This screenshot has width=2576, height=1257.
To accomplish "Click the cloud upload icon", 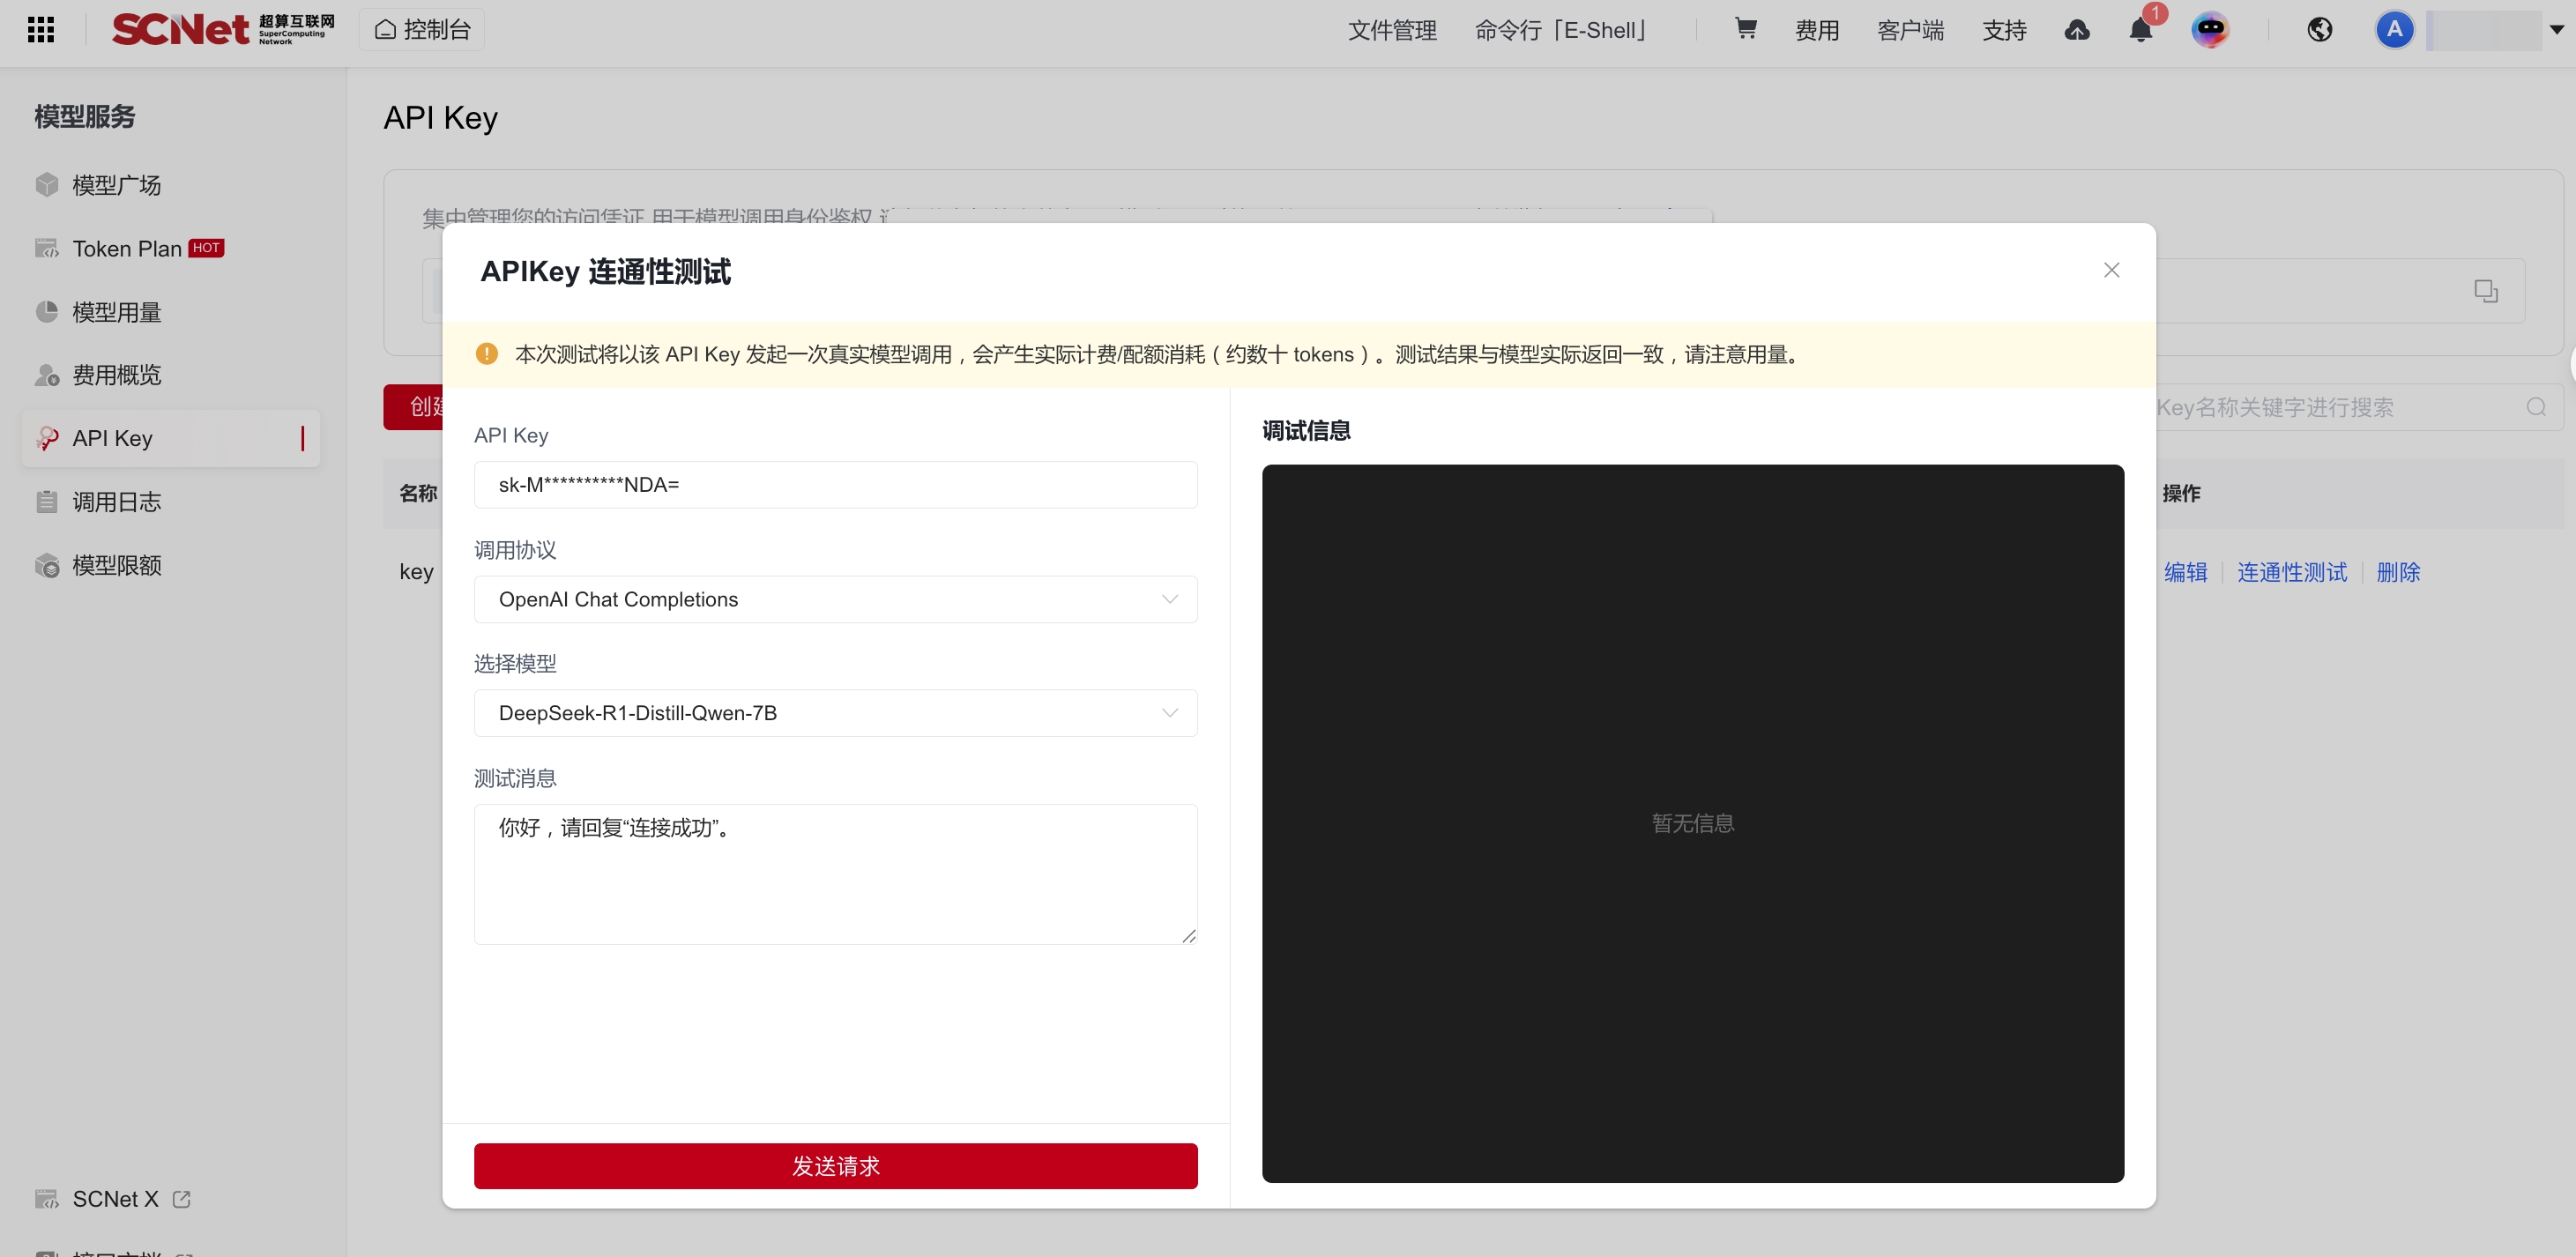I will (x=2077, y=30).
